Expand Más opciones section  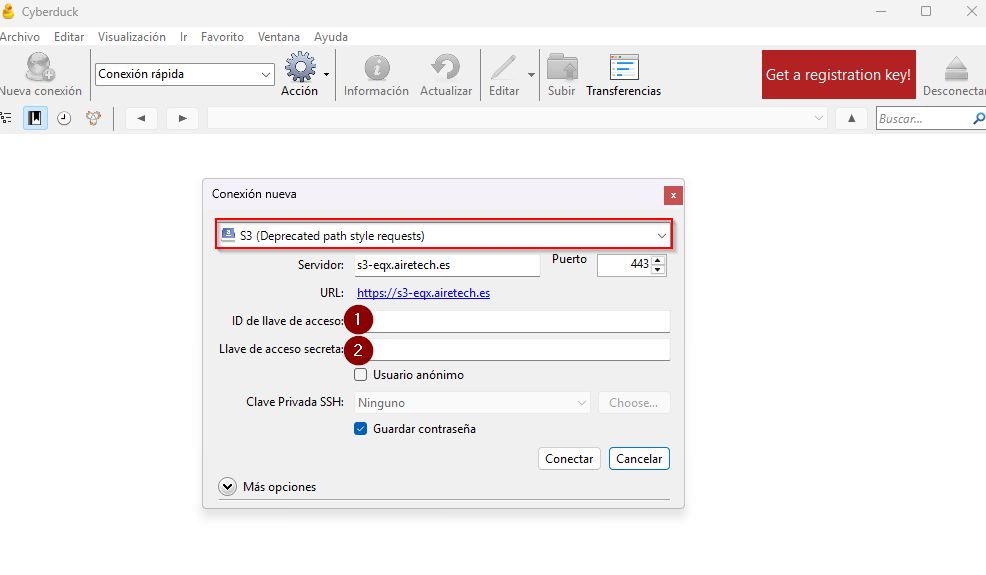coord(228,486)
